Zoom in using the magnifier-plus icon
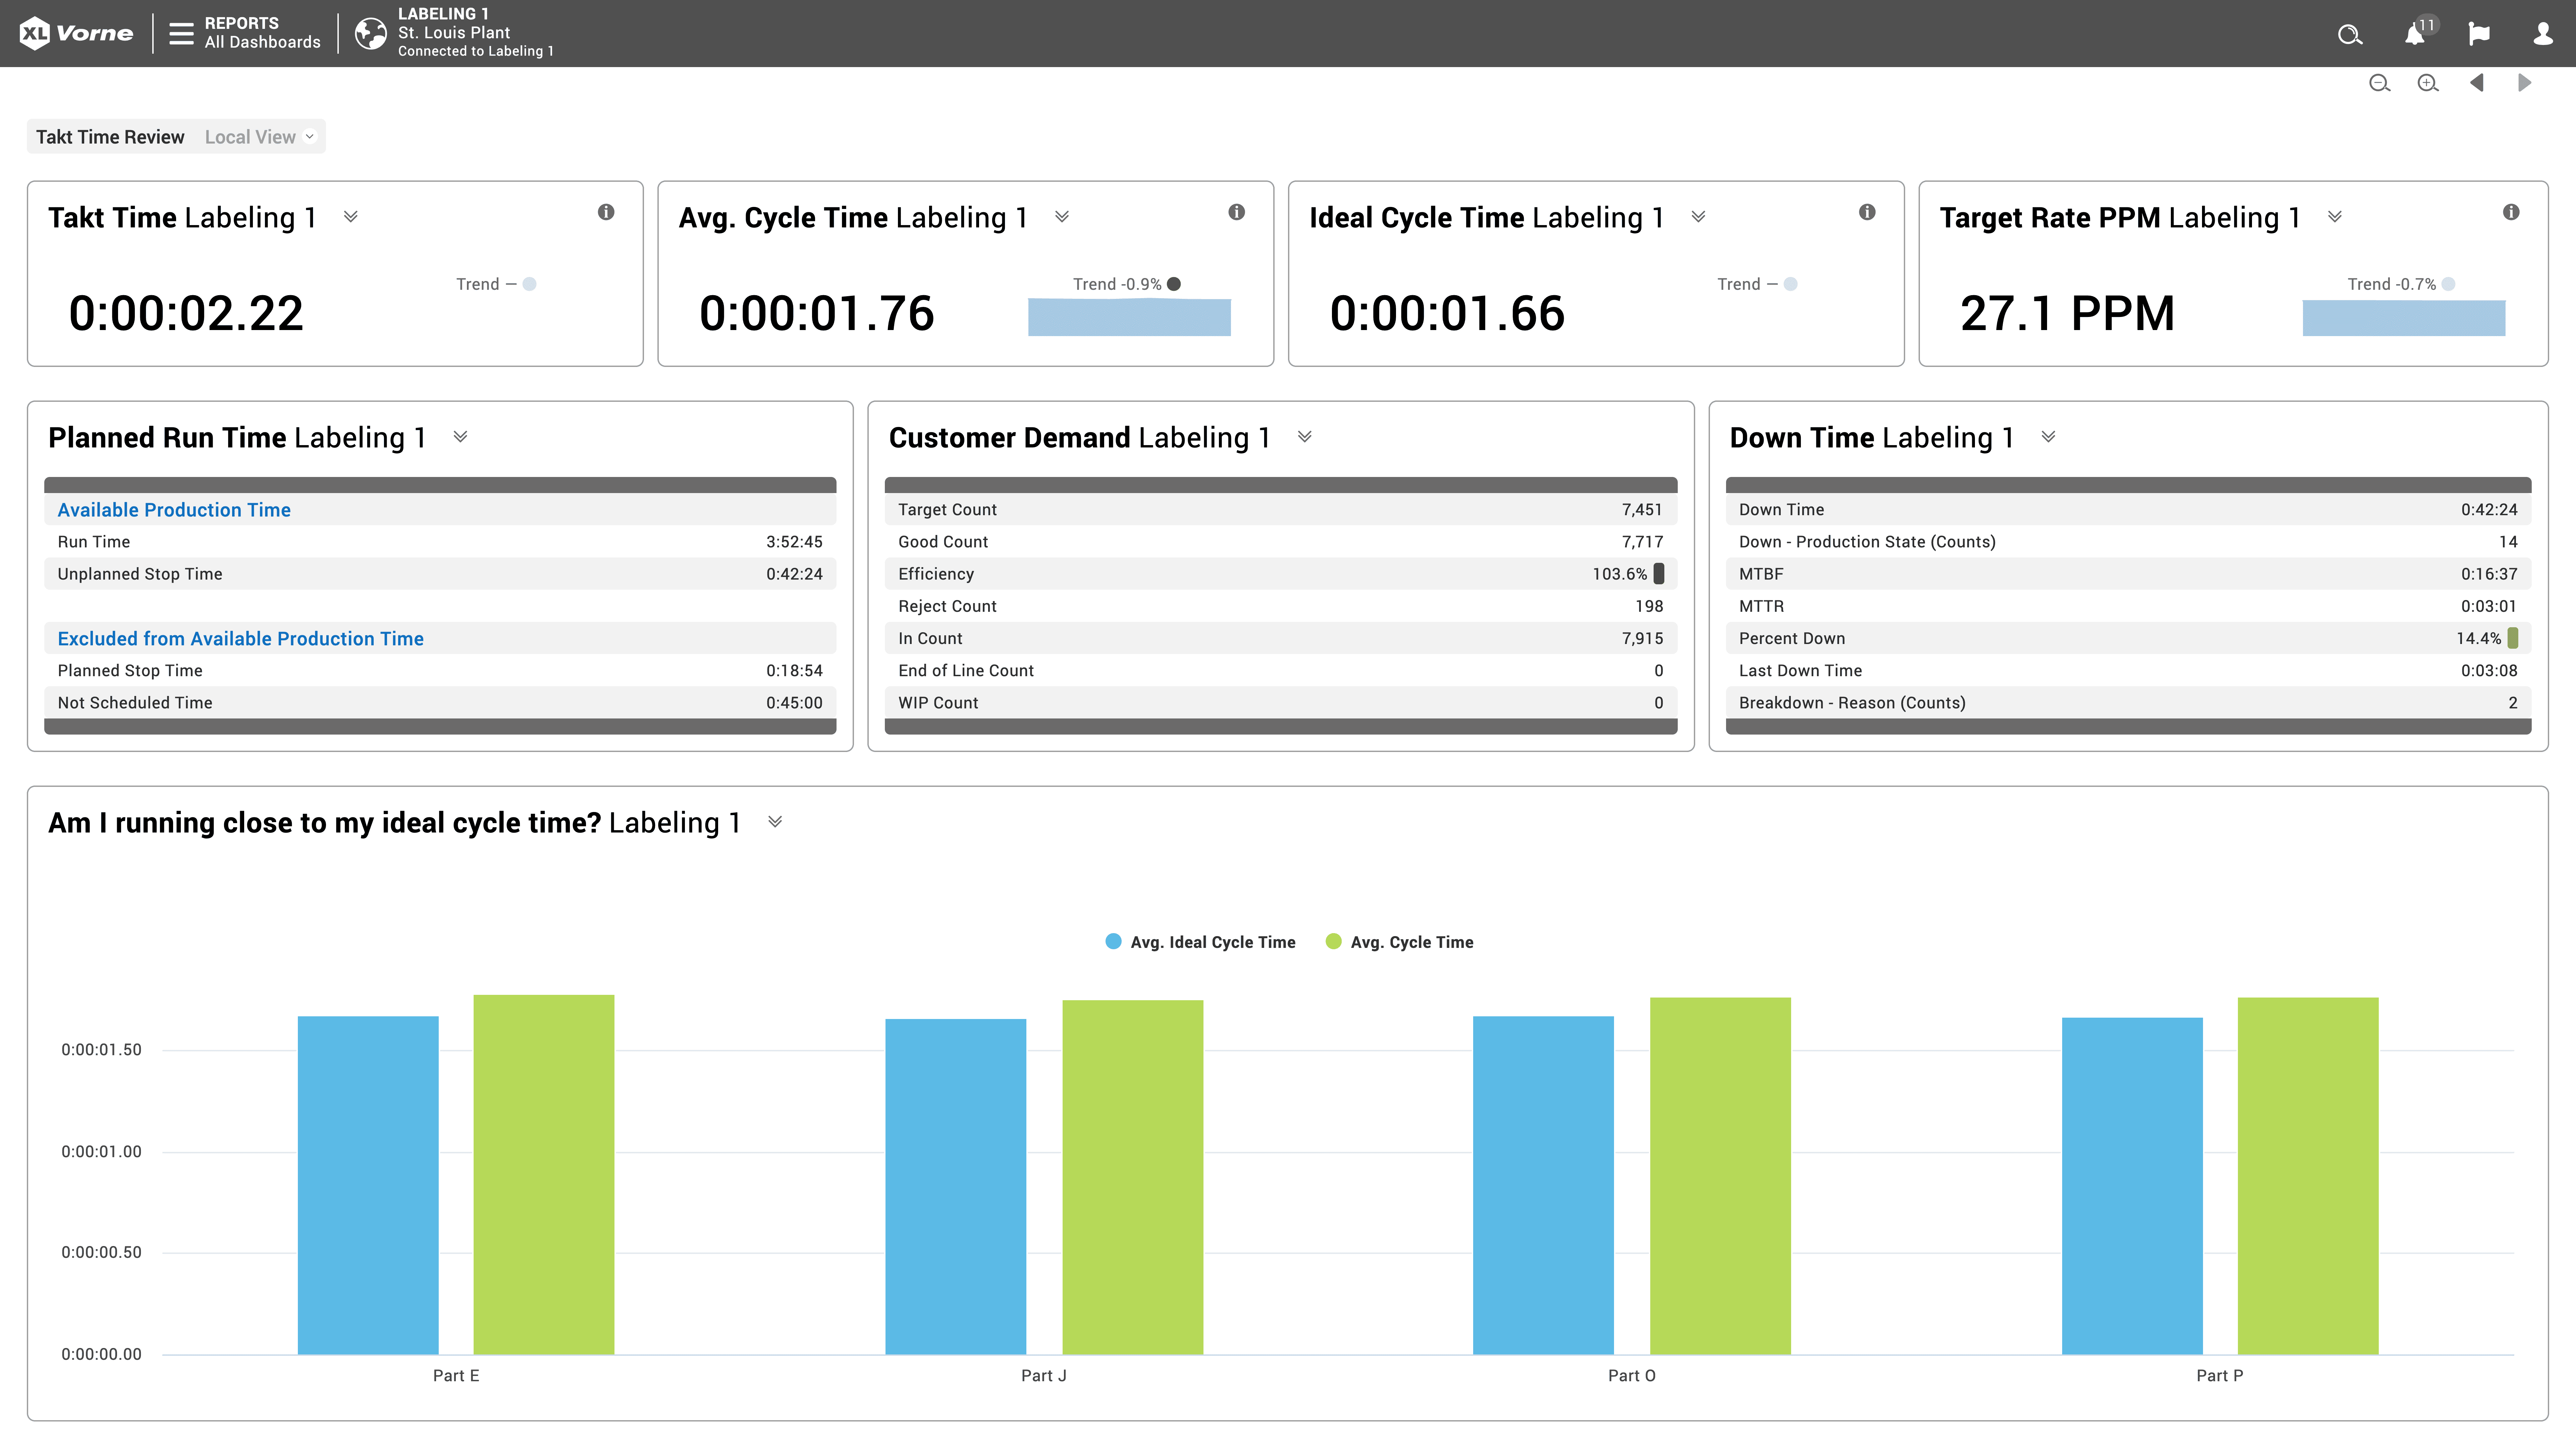The image size is (2576, 1449). coord(2427,83)
